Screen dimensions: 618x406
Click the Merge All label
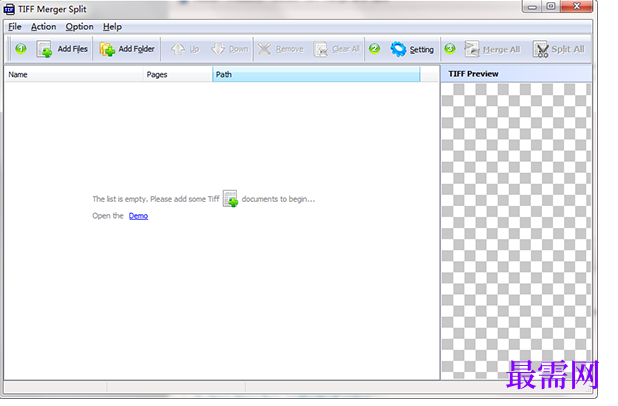click(501, 50)
